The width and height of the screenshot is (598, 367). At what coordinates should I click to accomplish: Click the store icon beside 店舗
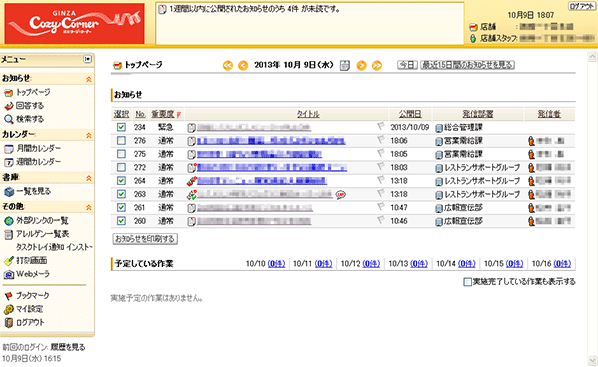coord(473,27)
